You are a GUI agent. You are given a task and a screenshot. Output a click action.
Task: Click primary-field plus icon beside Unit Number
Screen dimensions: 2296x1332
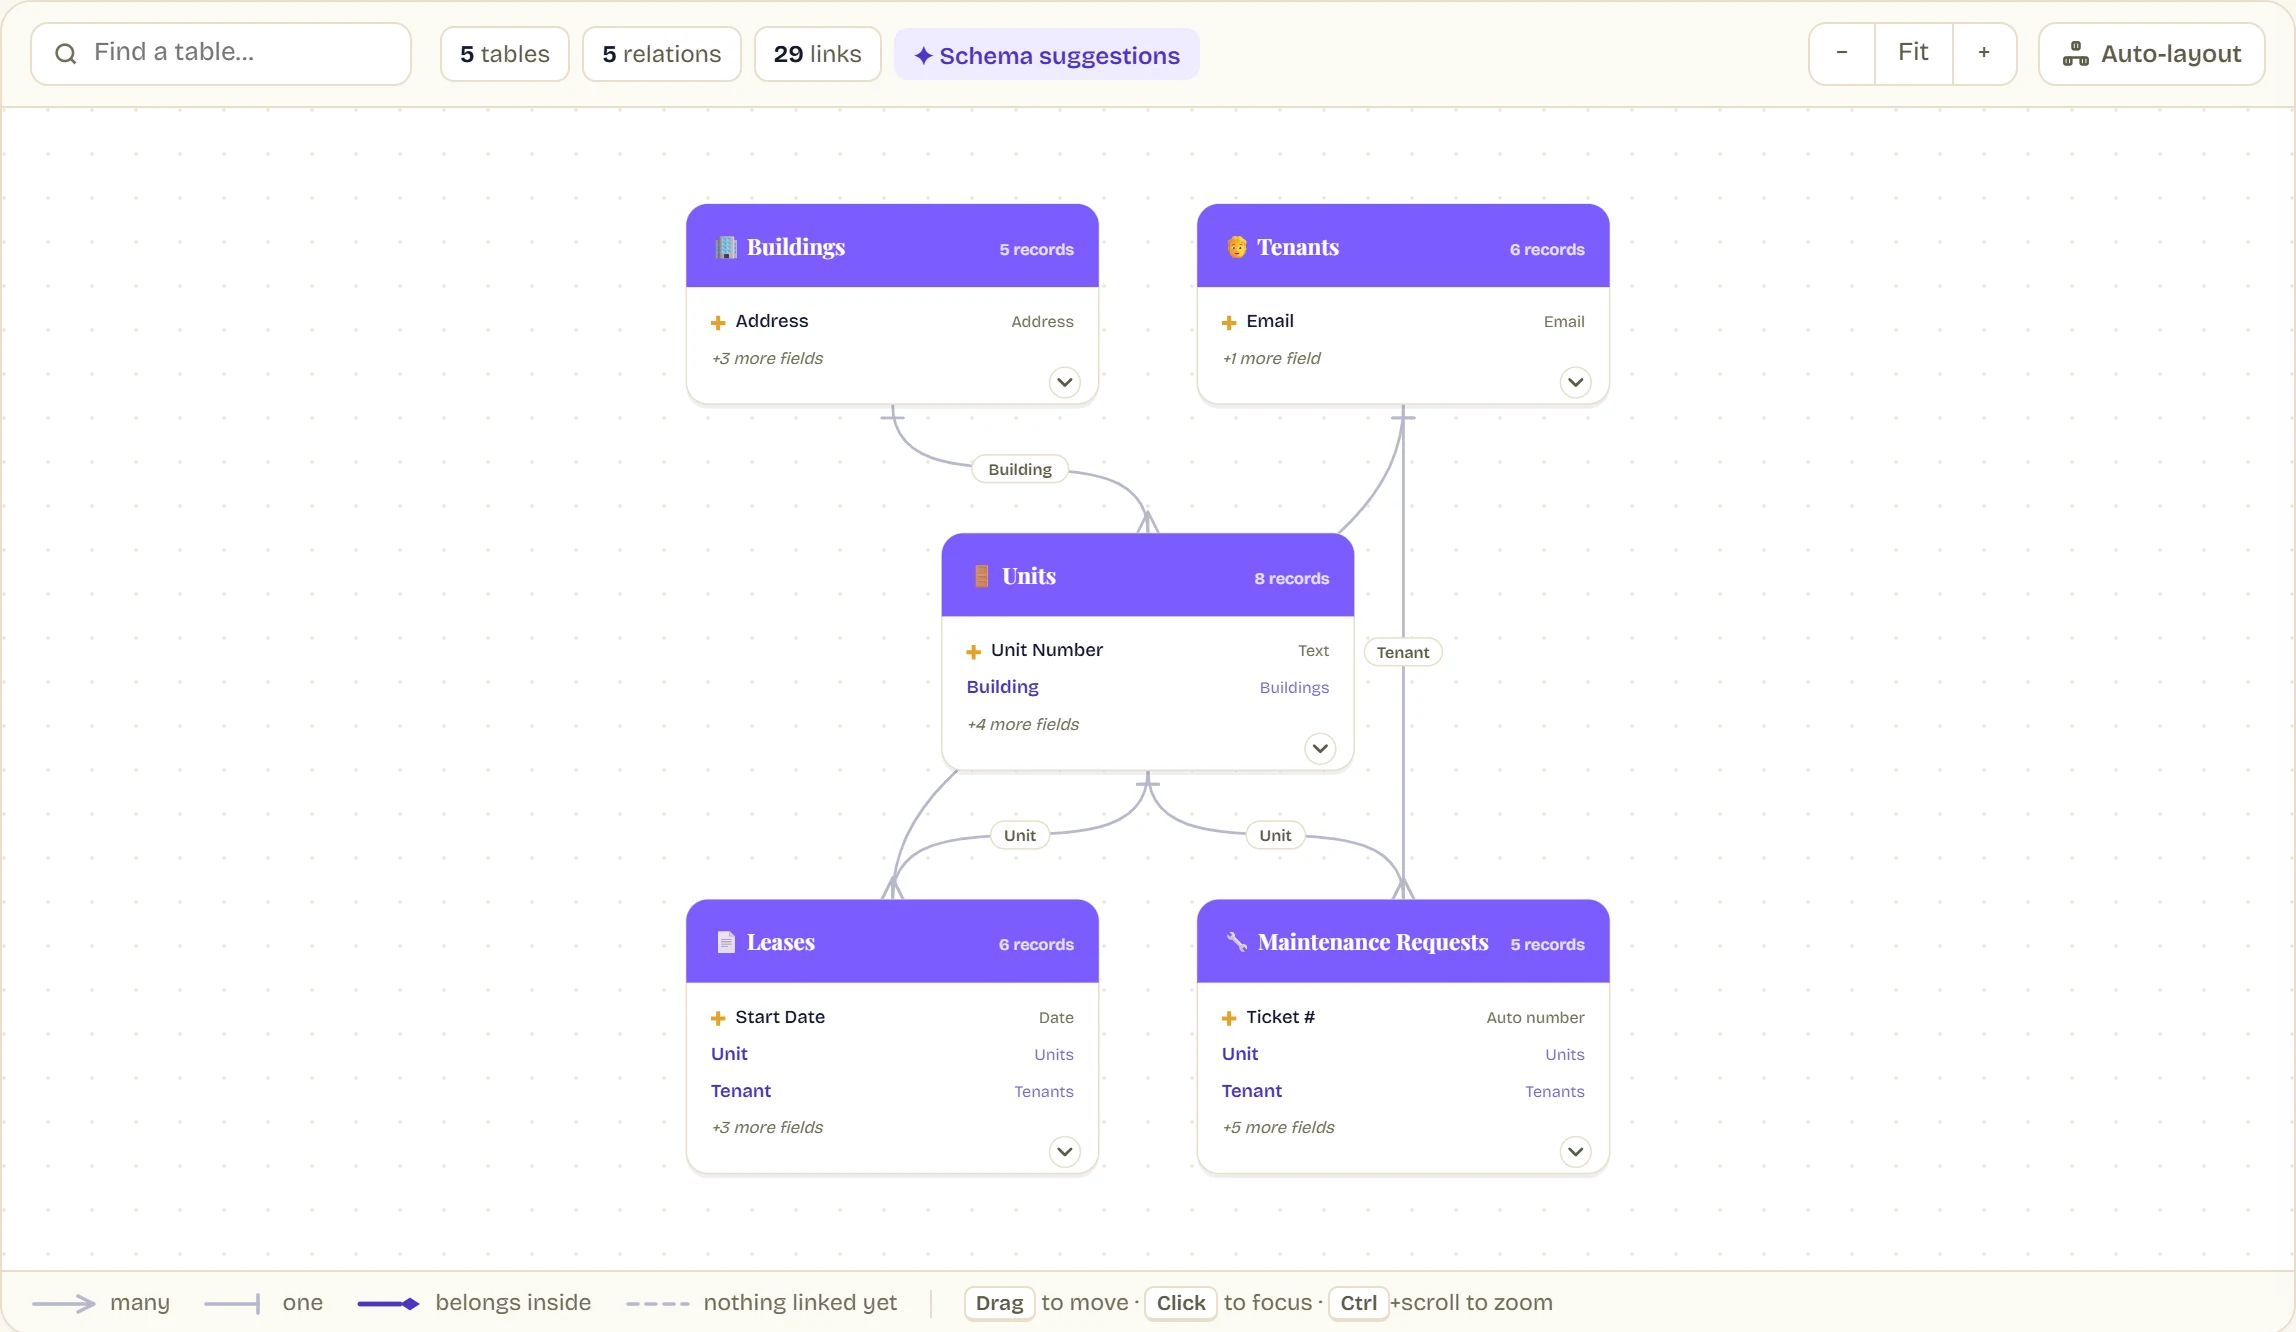pyautogui.click(x=973, y=652)
